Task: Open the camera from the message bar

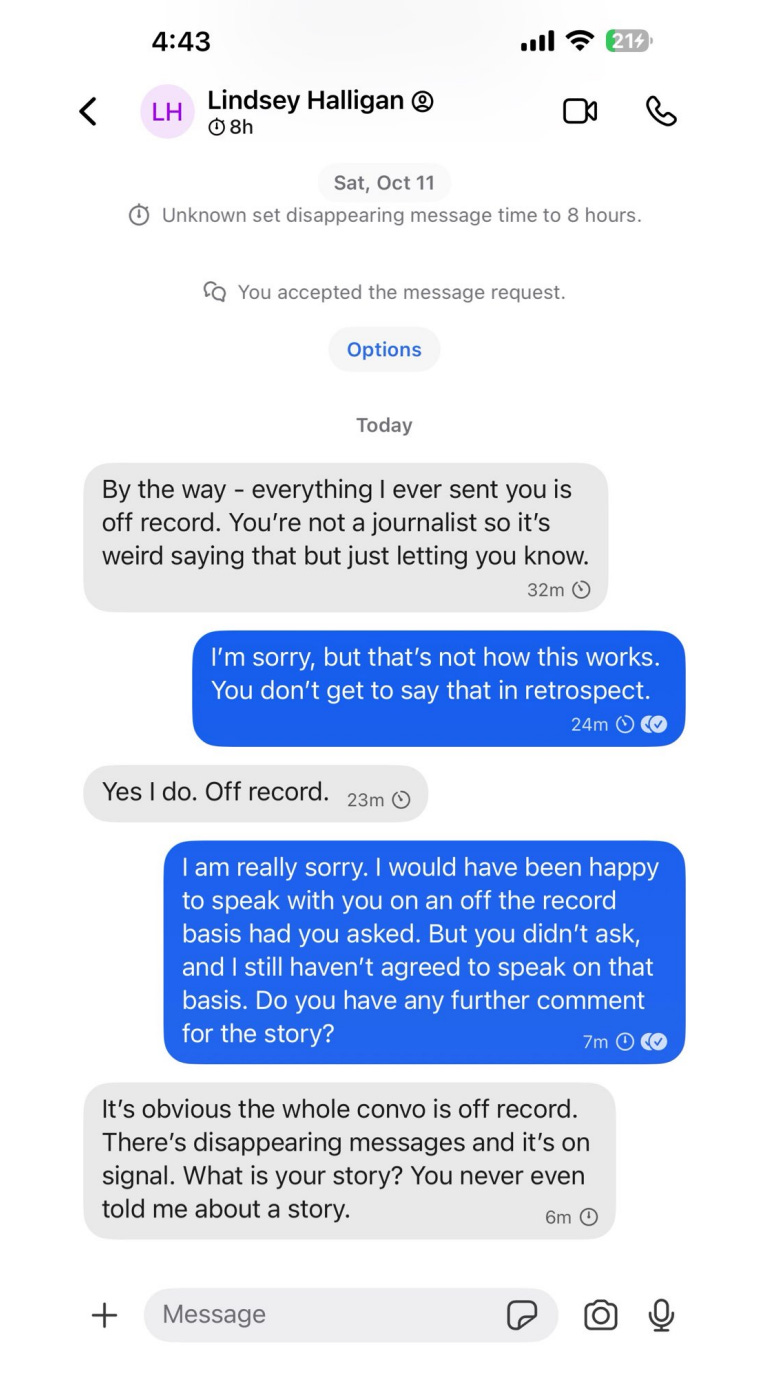Action: 600,1315
